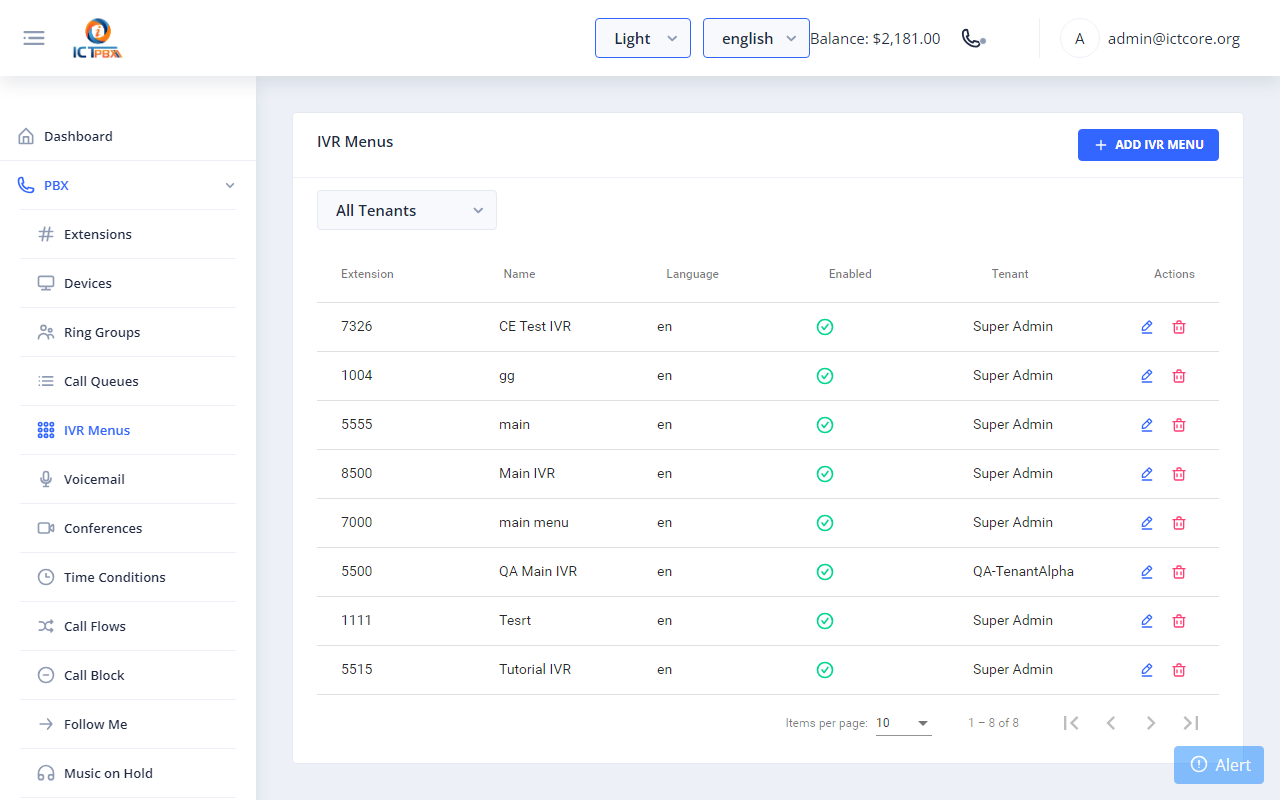Click the ICTPBX logo

point(97,39)
